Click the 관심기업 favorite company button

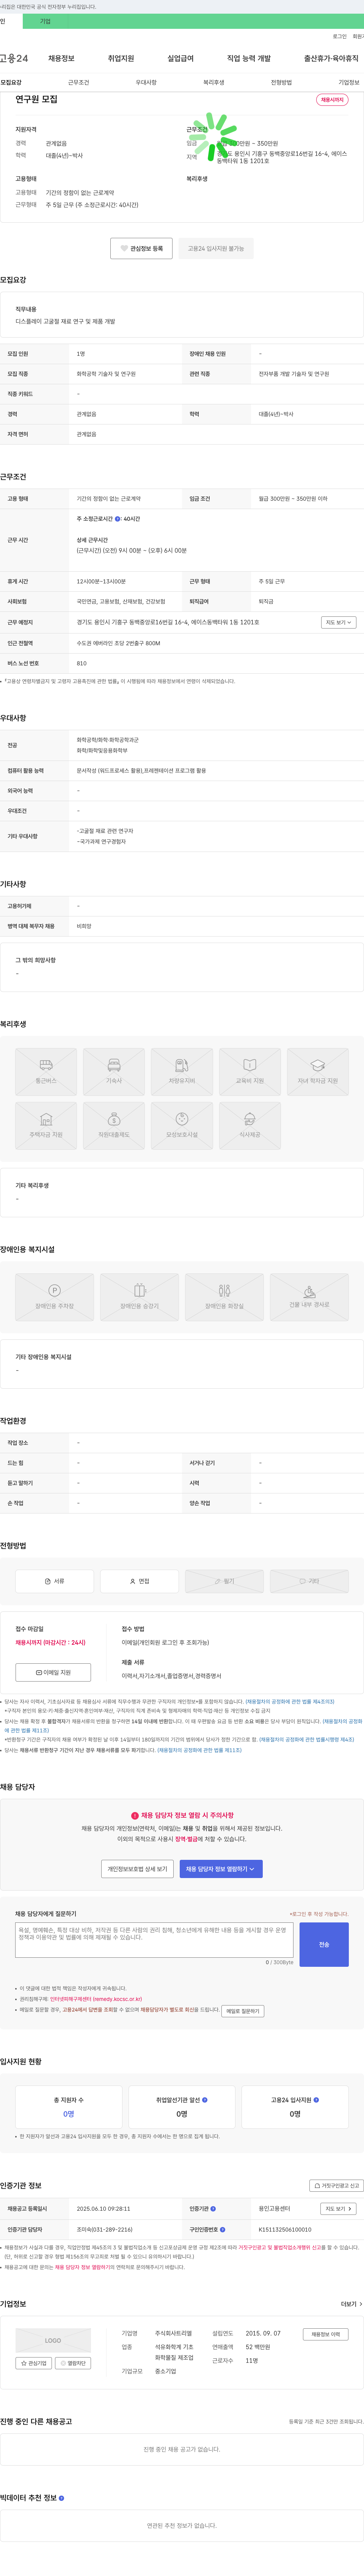pyautogui.click(x=34, y=2363)
